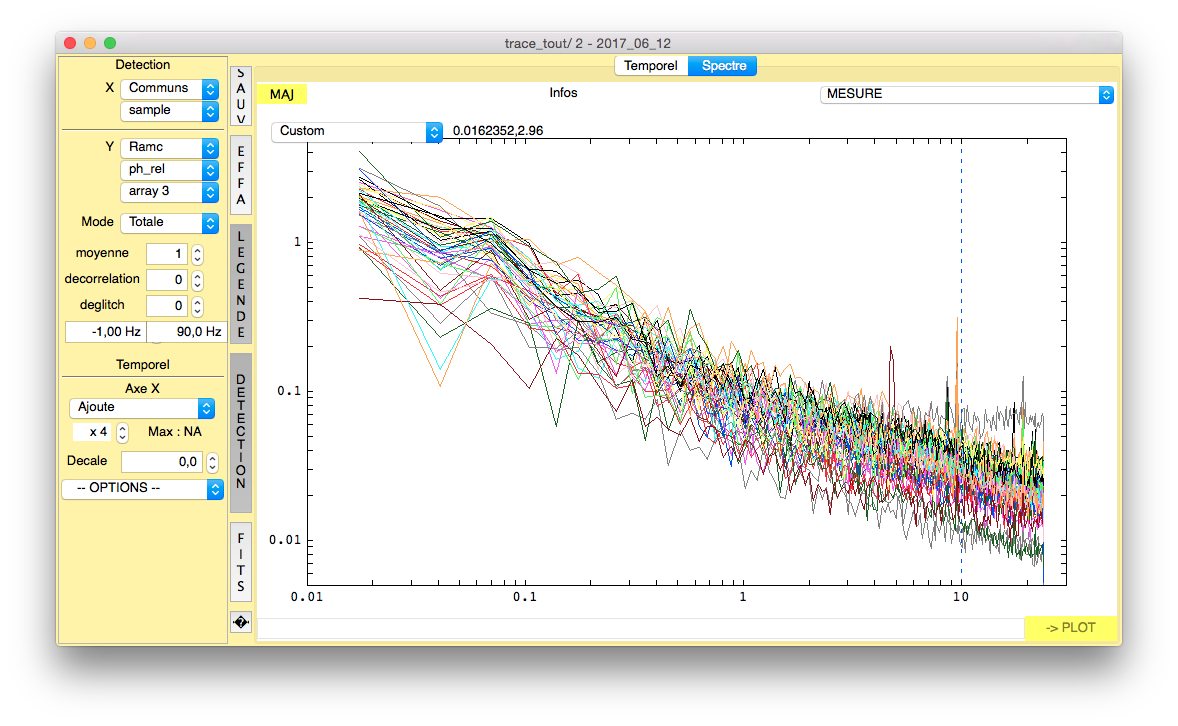Viewport: 1178px width, 726px height.
Task: Open the -- OPTIONS -- dropdown
Action: pyautogui.click(x=142, y=489)
